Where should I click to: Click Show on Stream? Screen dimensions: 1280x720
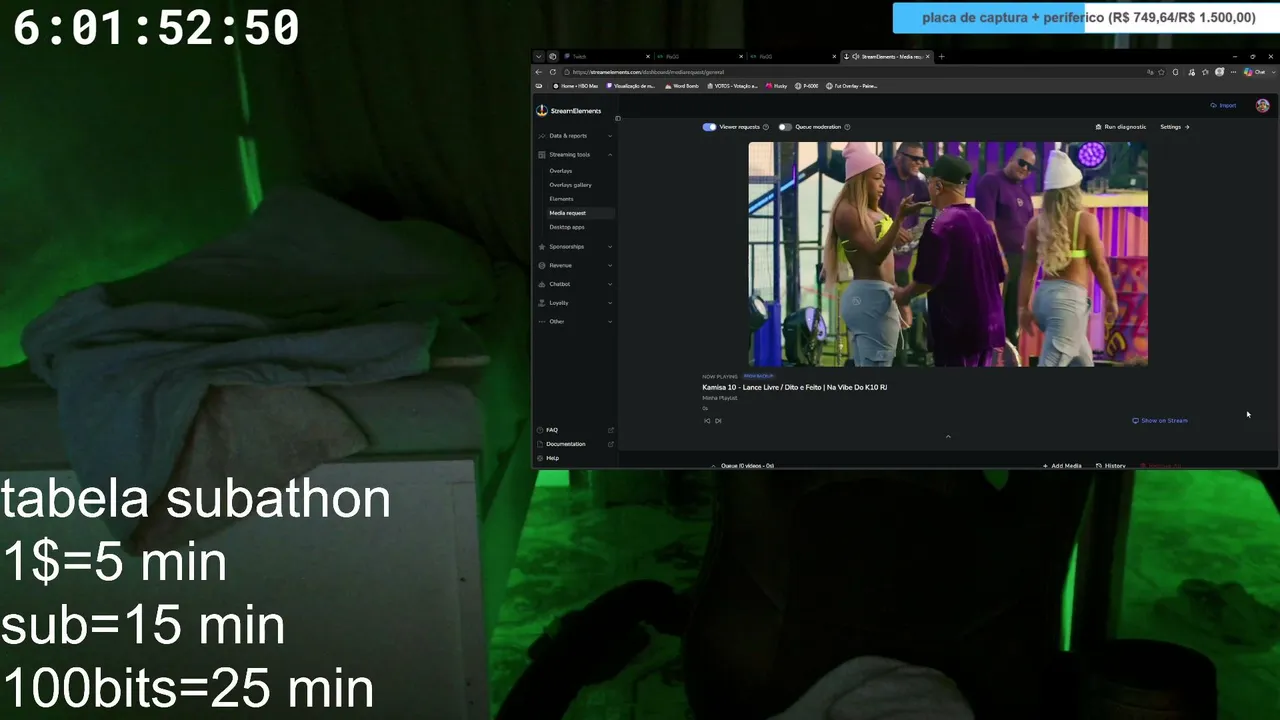[1160, 421]
